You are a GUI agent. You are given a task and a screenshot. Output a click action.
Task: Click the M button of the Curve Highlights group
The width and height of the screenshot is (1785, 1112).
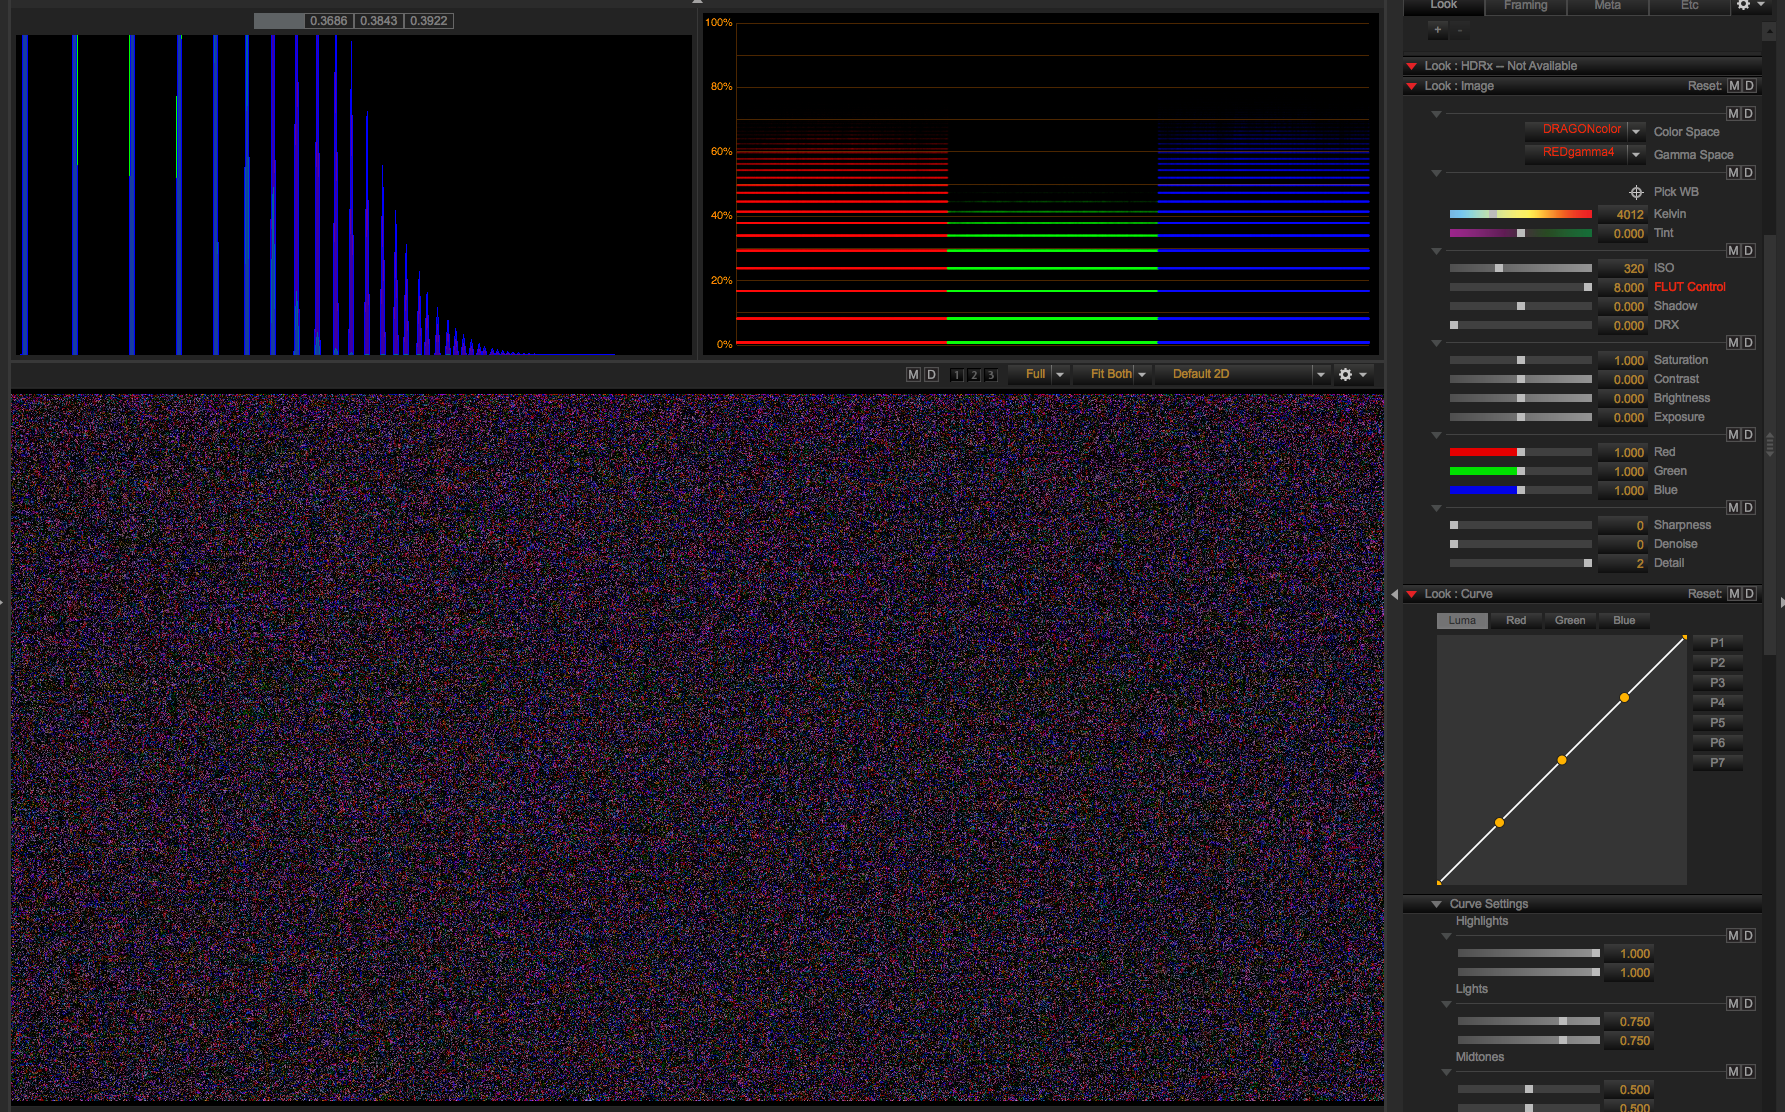[x=1734, y=936]
